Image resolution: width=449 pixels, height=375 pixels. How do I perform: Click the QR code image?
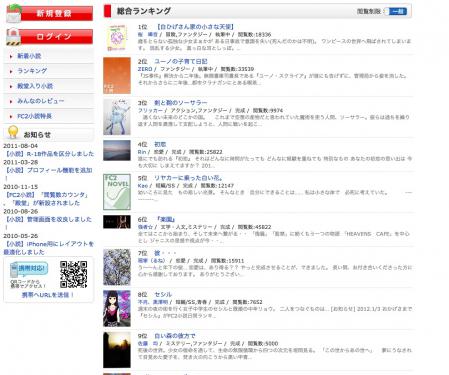coord(74,274)
